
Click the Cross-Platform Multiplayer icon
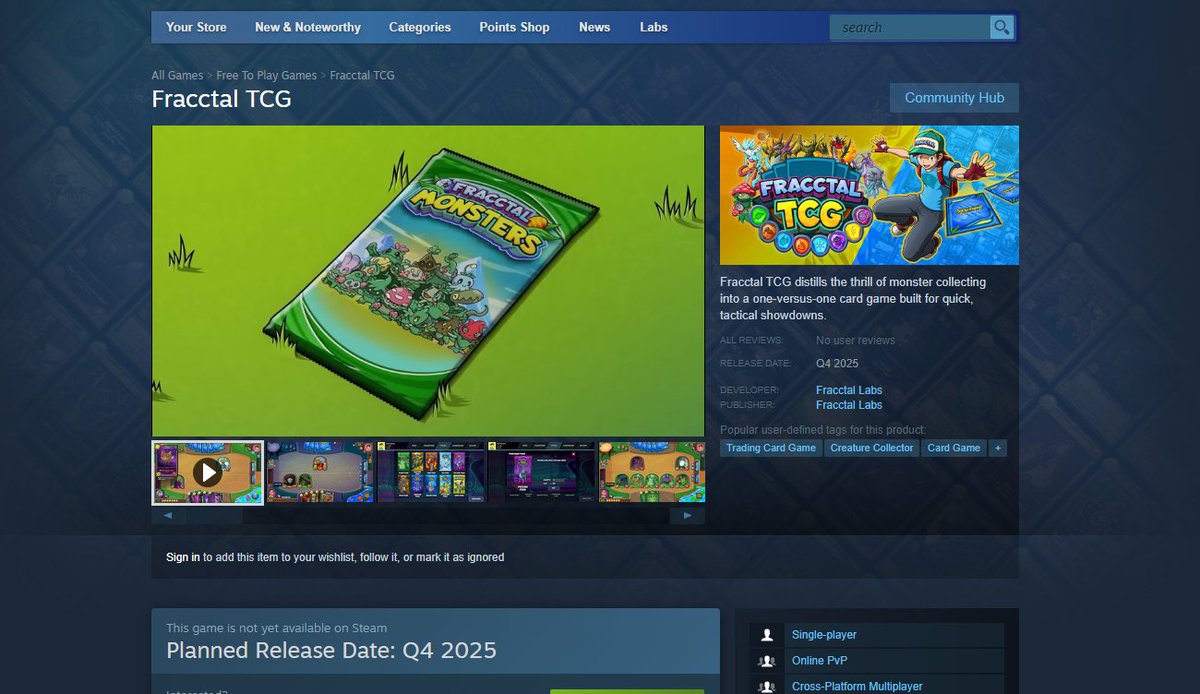click(x=767, y=687)
